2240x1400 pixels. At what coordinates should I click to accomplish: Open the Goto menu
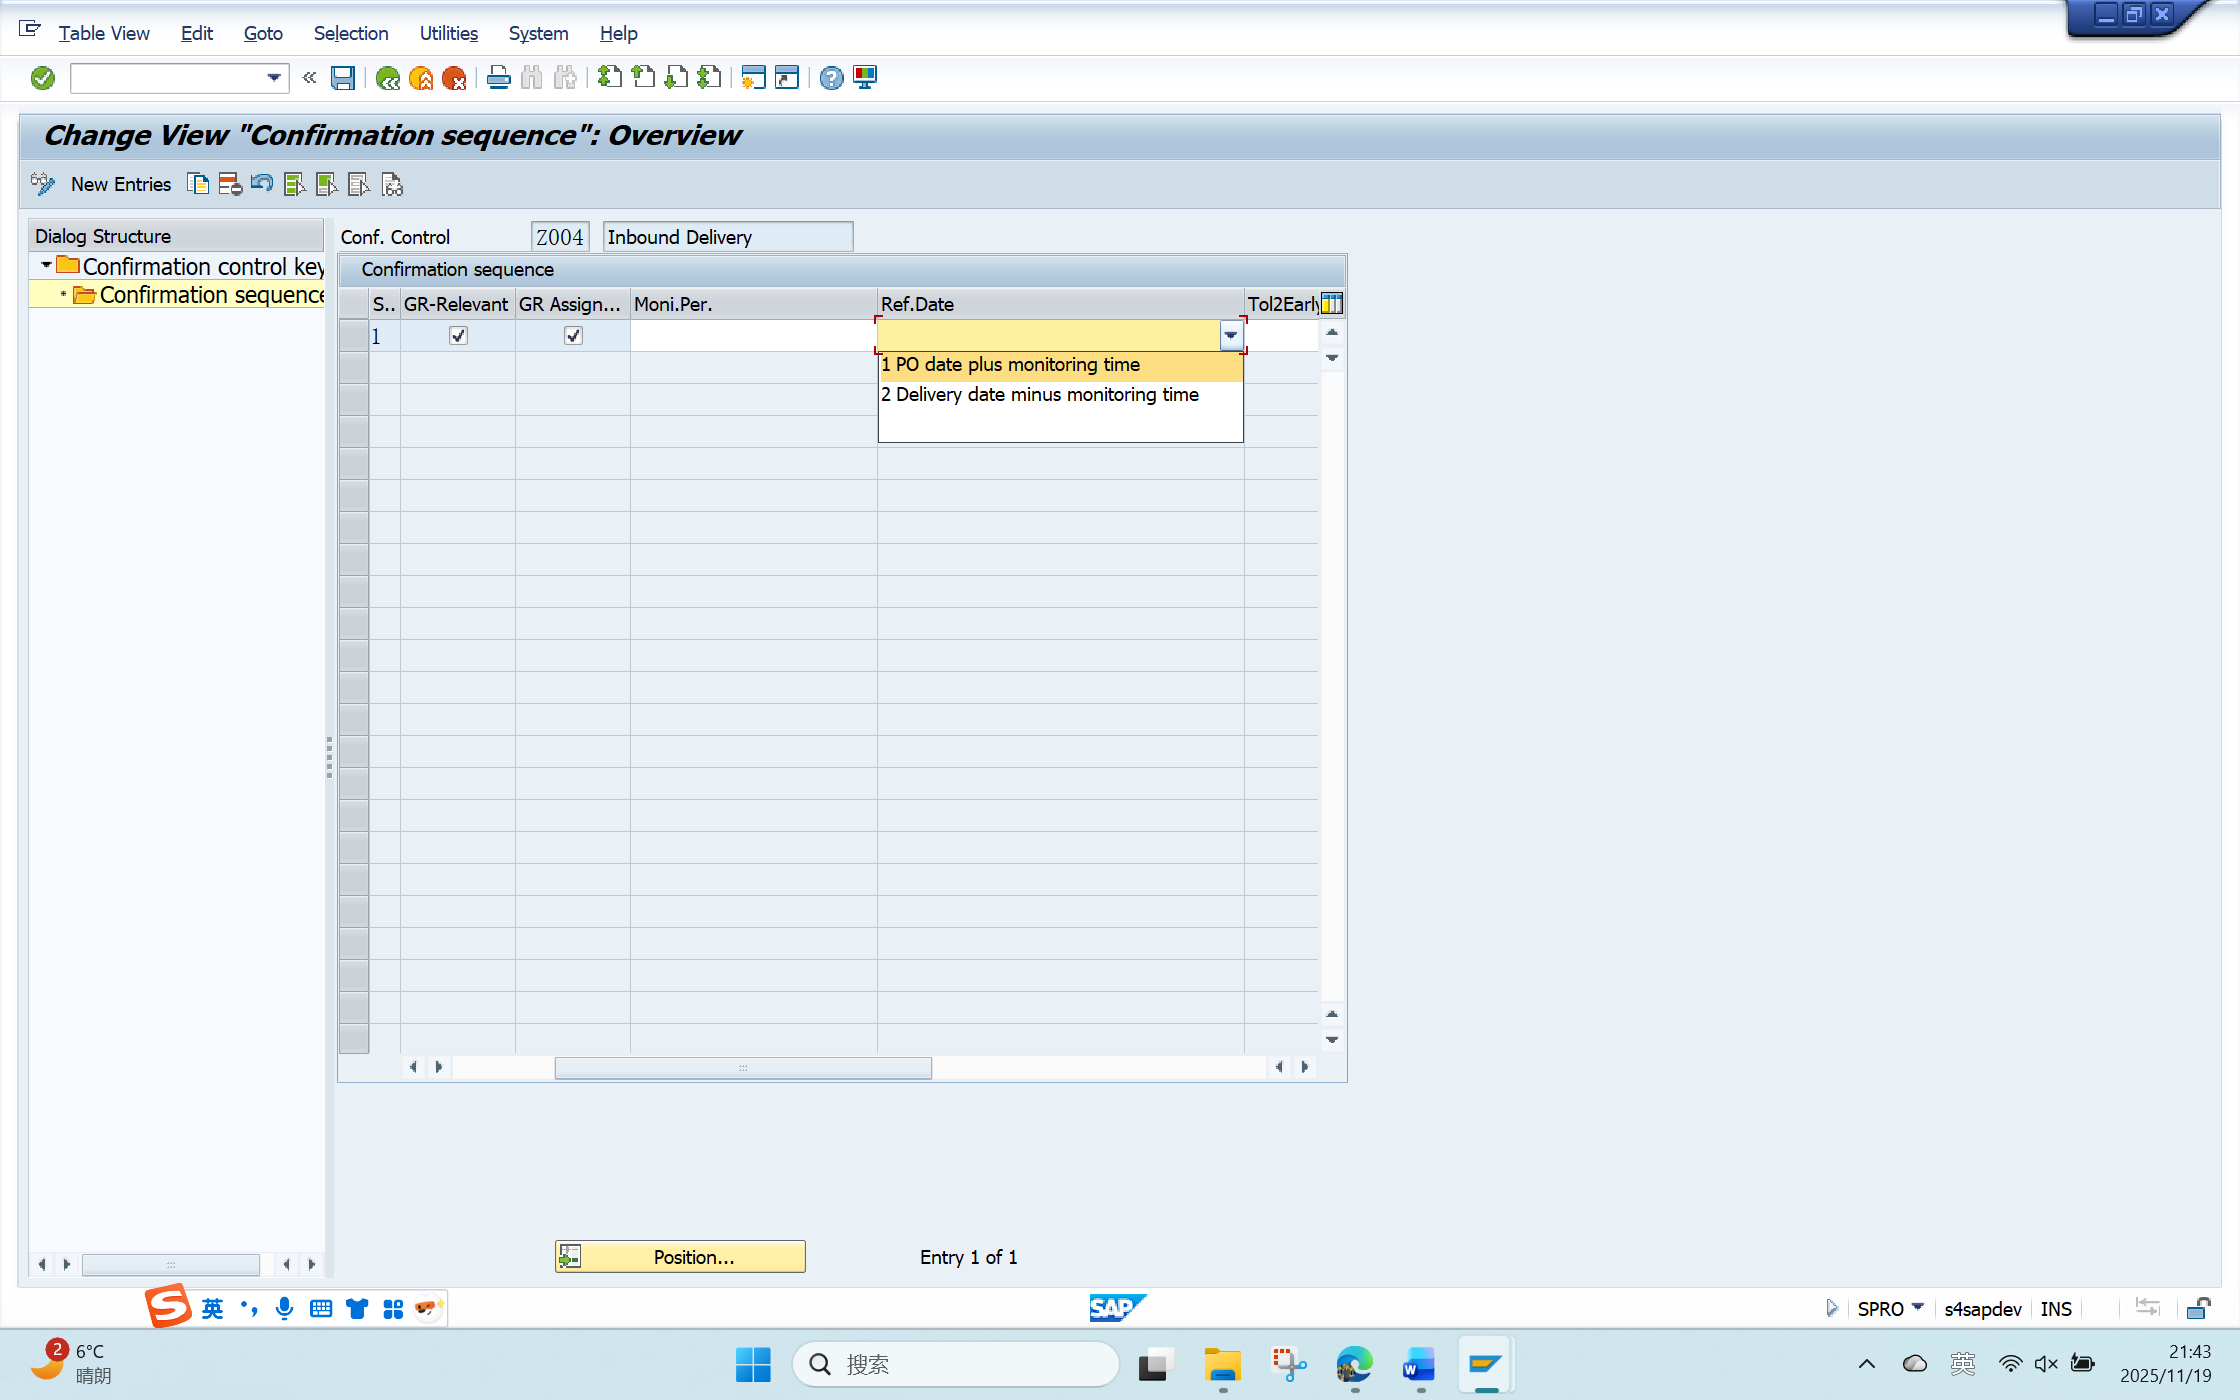pyautogui.click(x=263, y=33)
